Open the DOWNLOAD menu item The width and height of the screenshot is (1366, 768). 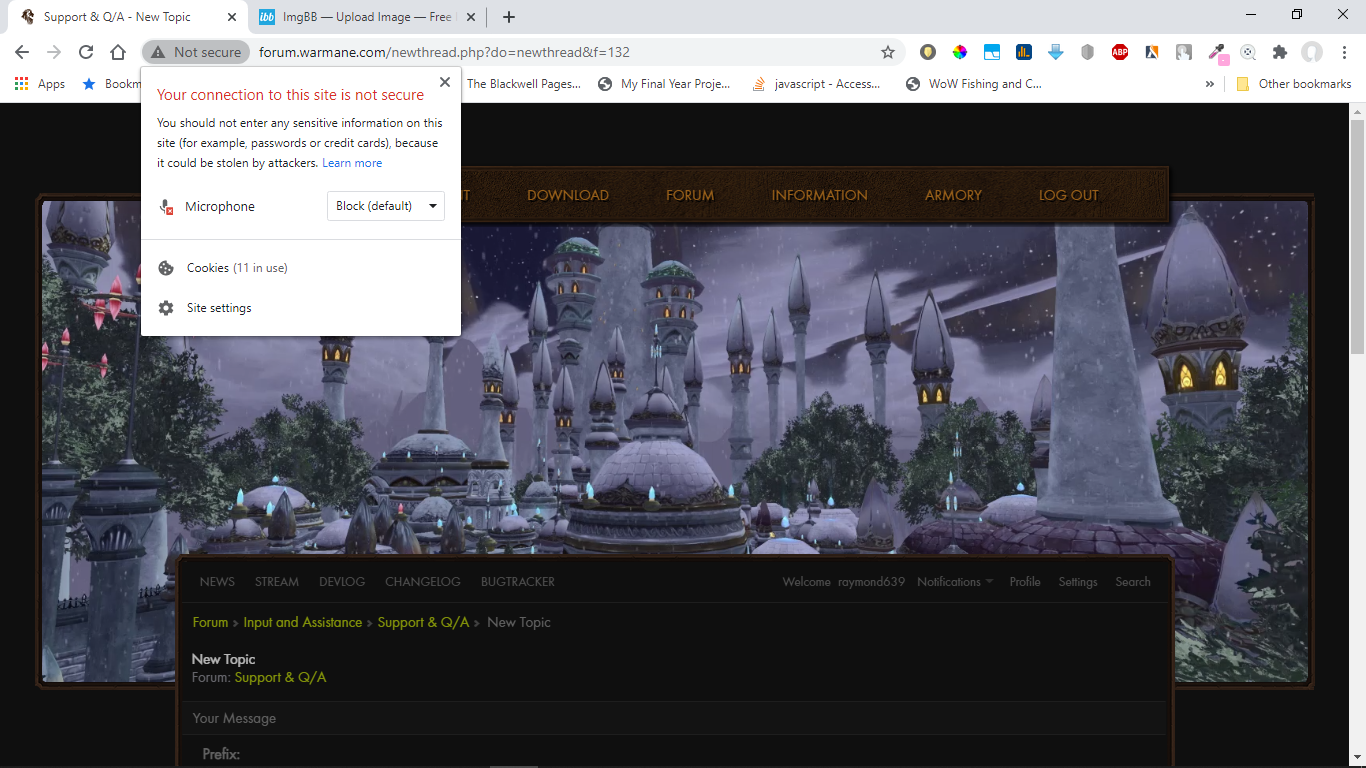coord(568,195)
